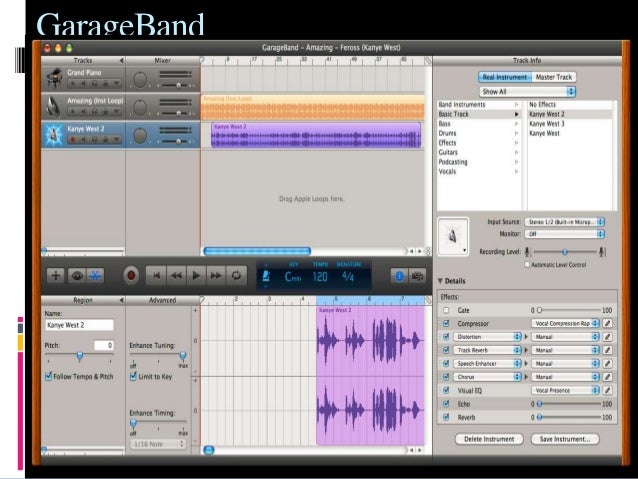Toggle the Distortion effect checkbox
The width and height of the screenshot is (638, 479).
pos(446,337)
